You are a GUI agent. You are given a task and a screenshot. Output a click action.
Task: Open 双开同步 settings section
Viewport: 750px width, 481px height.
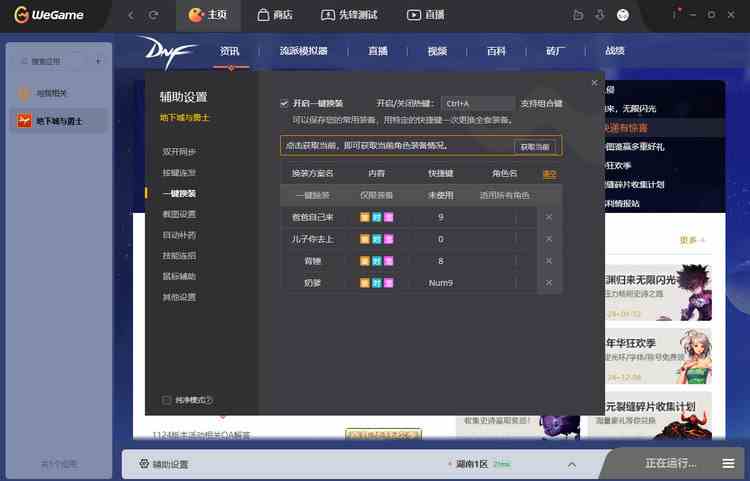pos(179,152)
